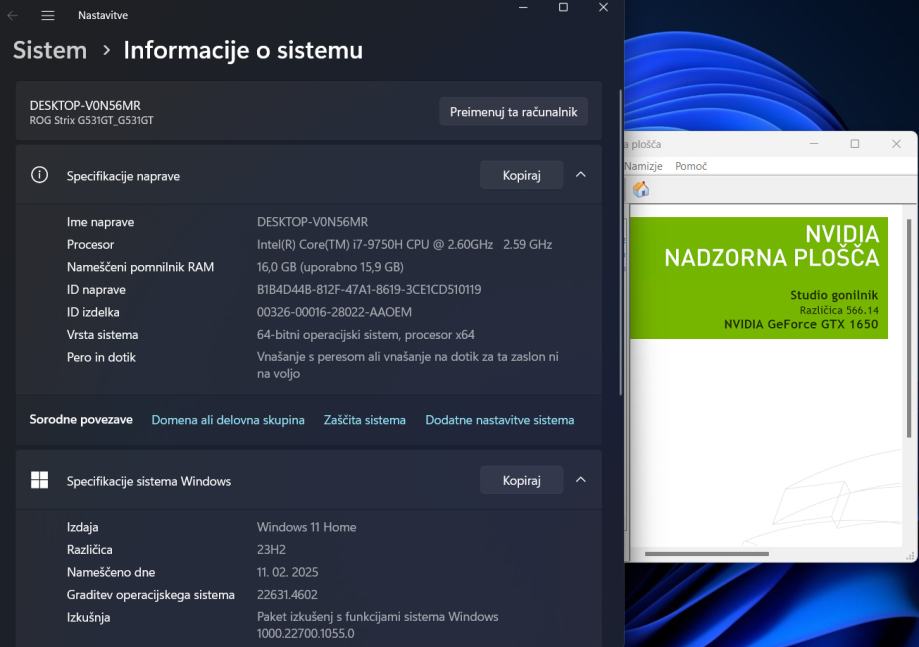Screen dimensions: 919x647
Task: Select device ID B1B4D44B-812F-47A1-8619-3CE1CD510119
Action: tap(369, 290)
